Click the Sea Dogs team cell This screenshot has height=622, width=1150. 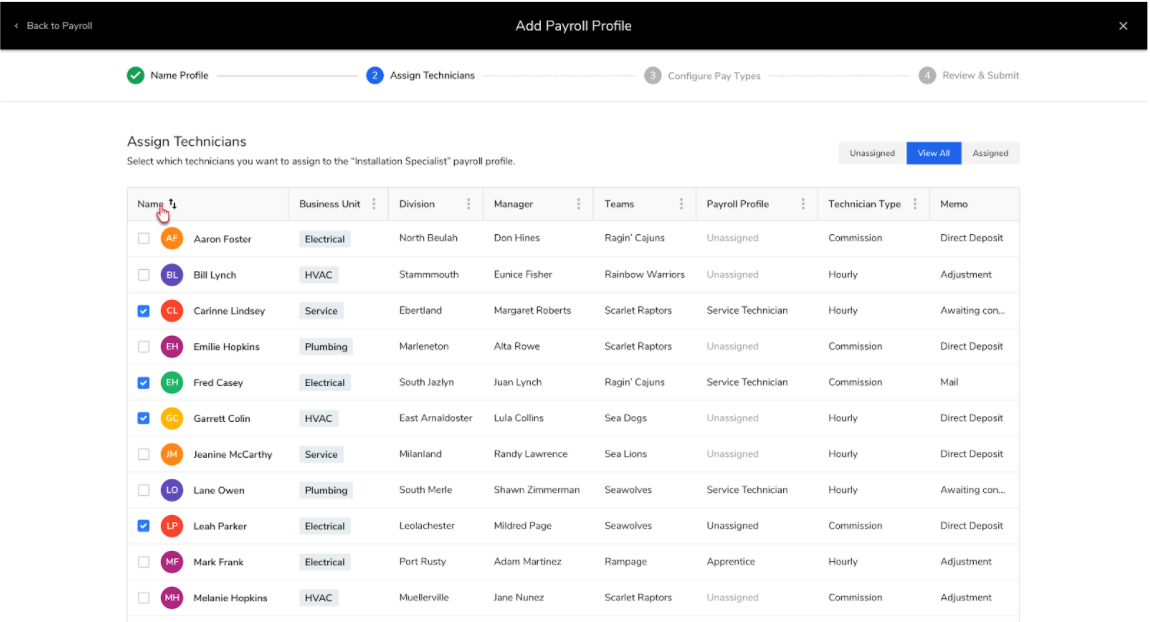point(626,418)
